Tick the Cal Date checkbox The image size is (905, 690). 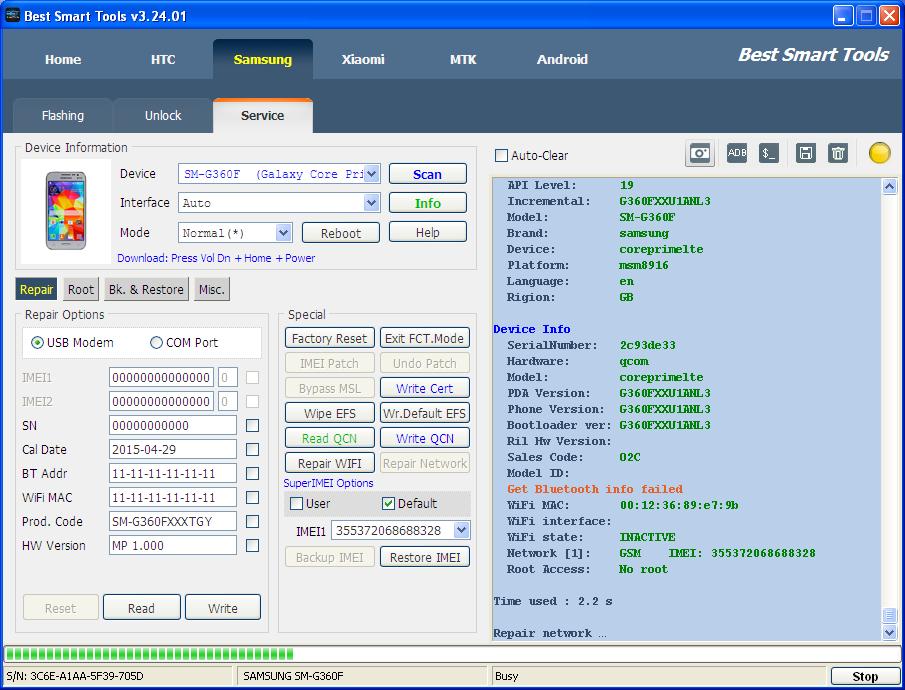pyautogui.click(x=252, y=449)
